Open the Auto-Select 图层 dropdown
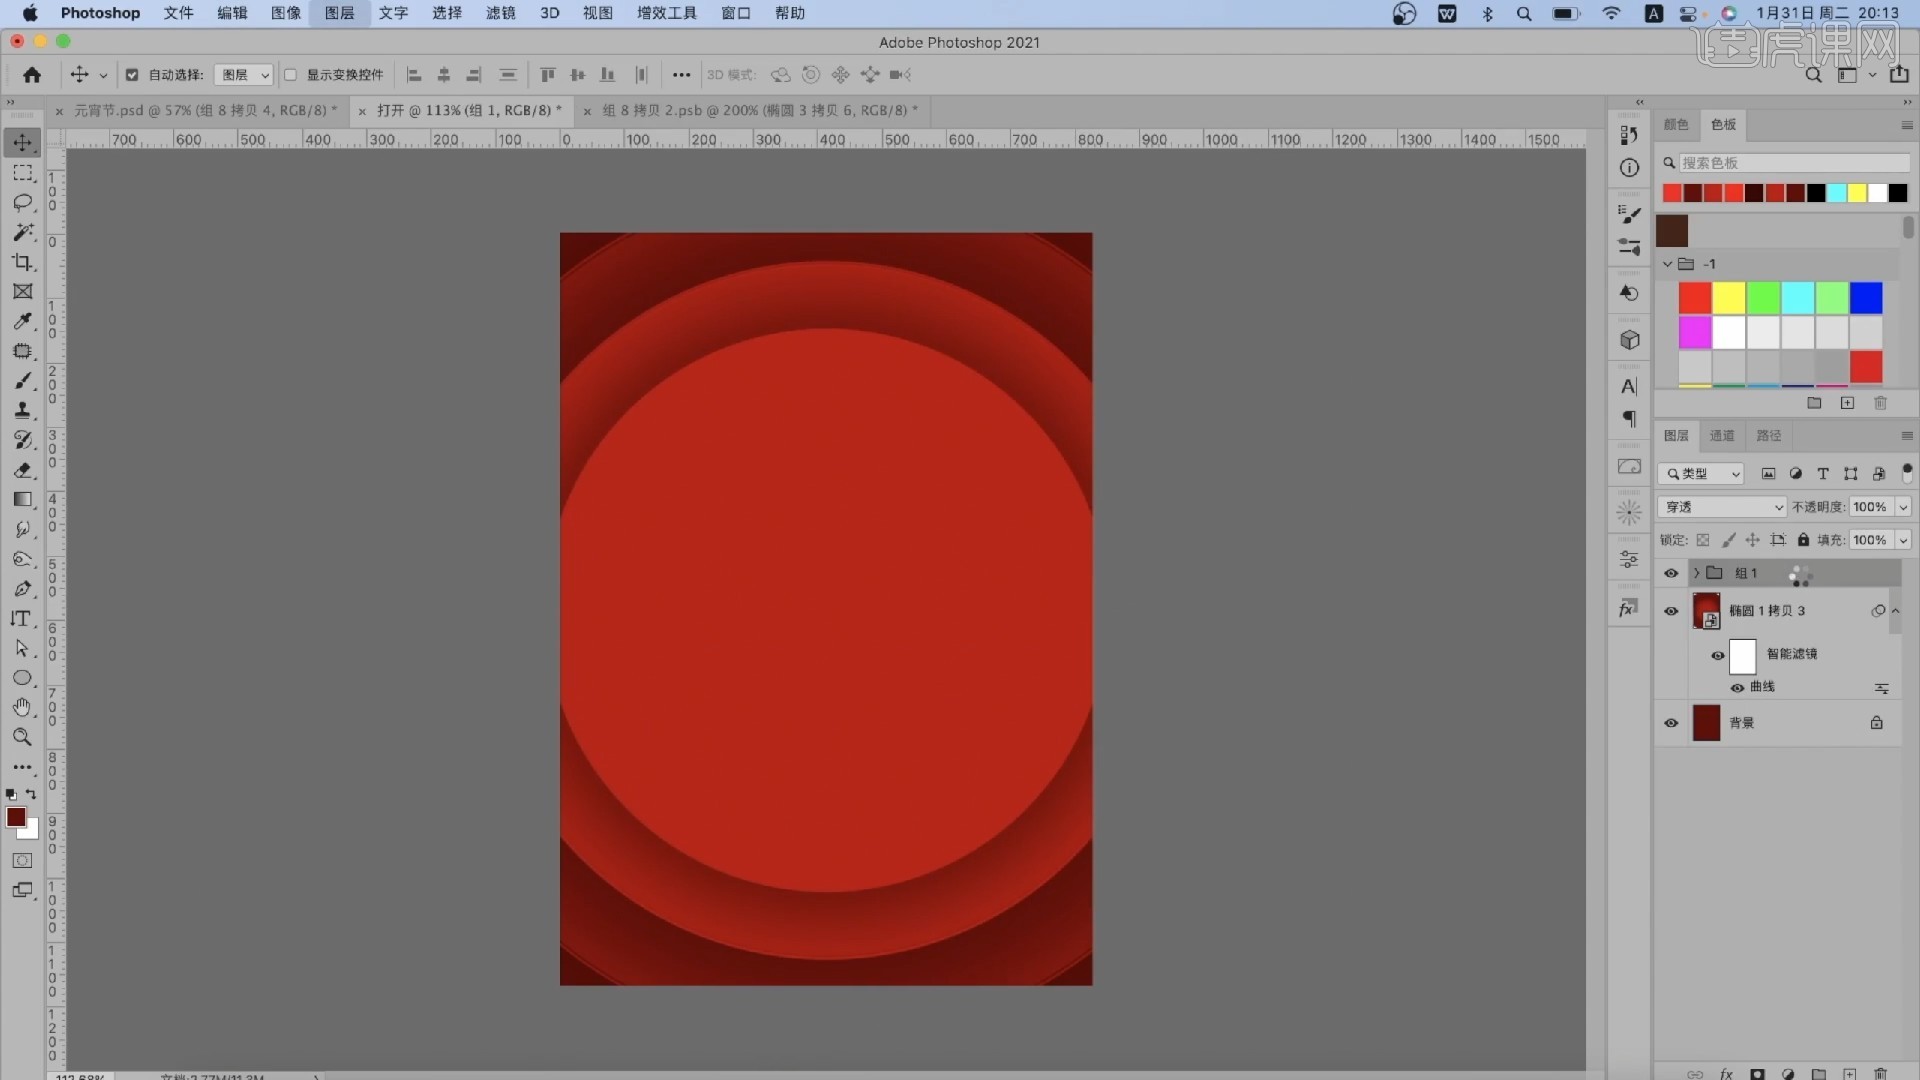 coord(244,75)
